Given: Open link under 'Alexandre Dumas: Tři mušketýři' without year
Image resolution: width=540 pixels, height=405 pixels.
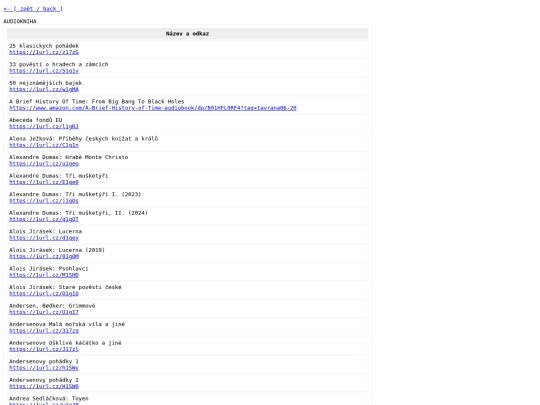Looking at the screenshot, I should [44, 182].
